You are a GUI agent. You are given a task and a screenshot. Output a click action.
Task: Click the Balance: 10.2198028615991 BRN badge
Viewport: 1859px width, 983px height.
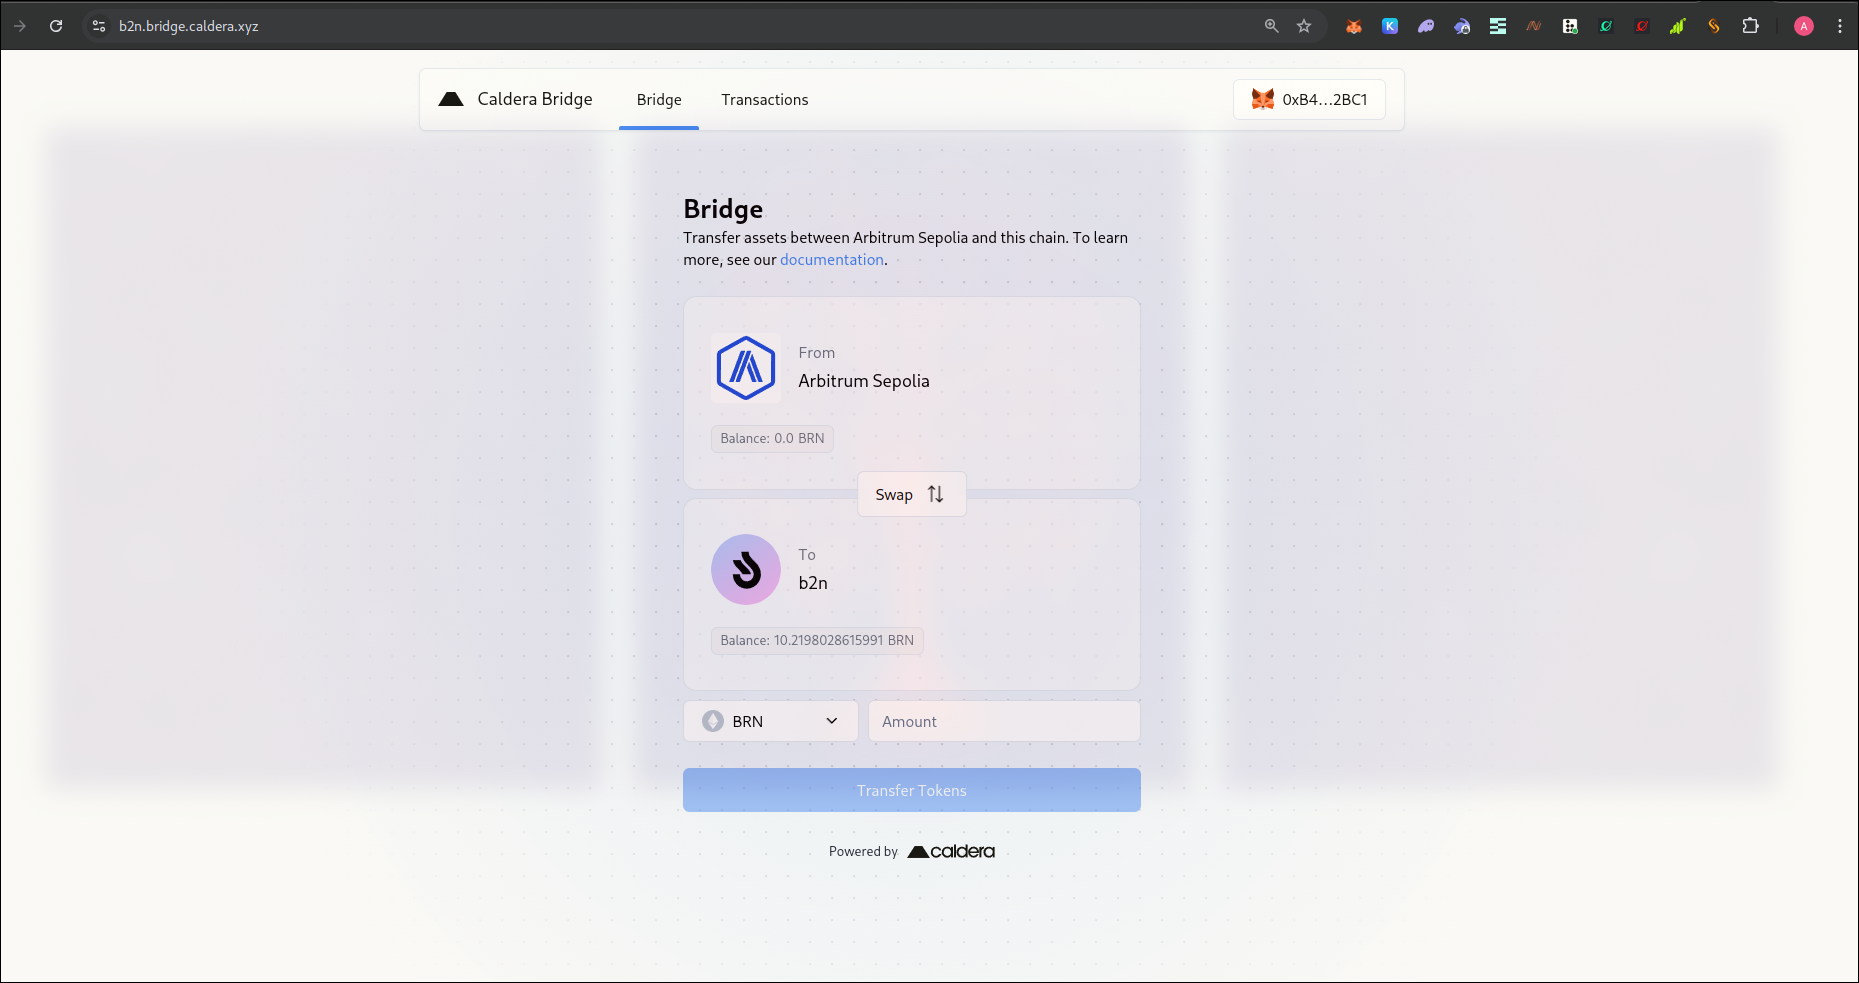tap(817, 640)
